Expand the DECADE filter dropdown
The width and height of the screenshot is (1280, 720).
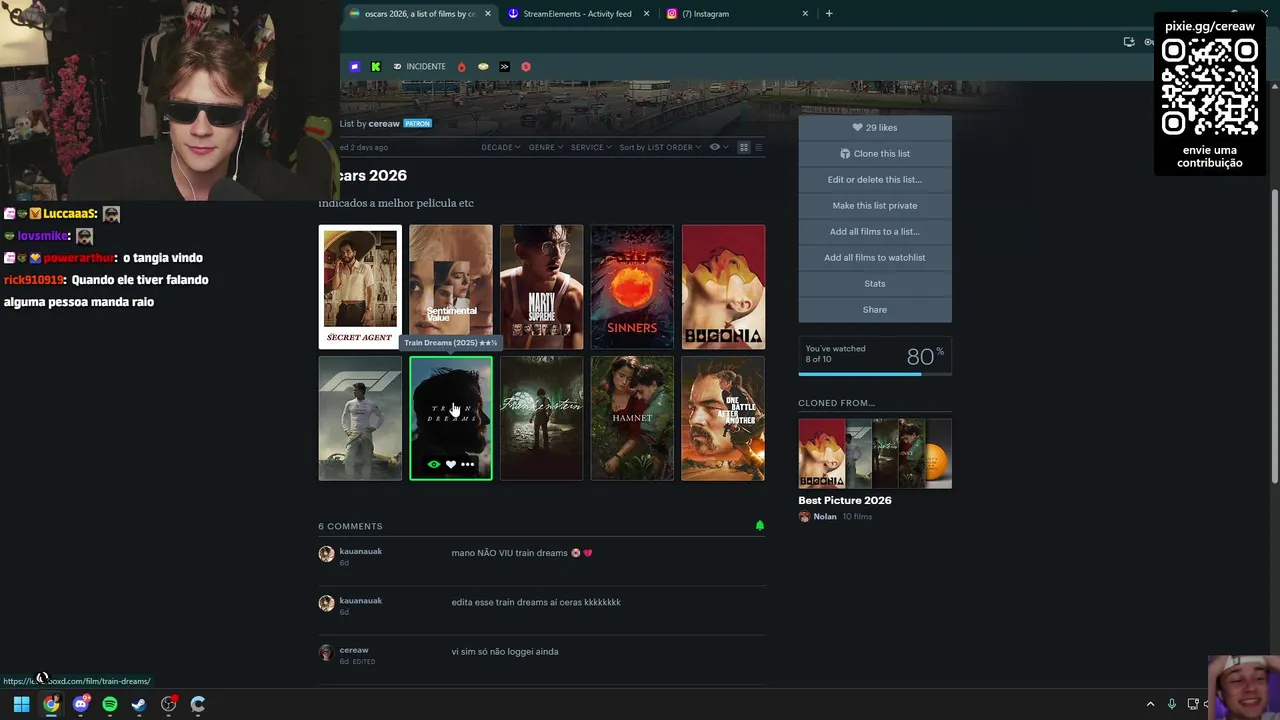(x=501, y=147)
